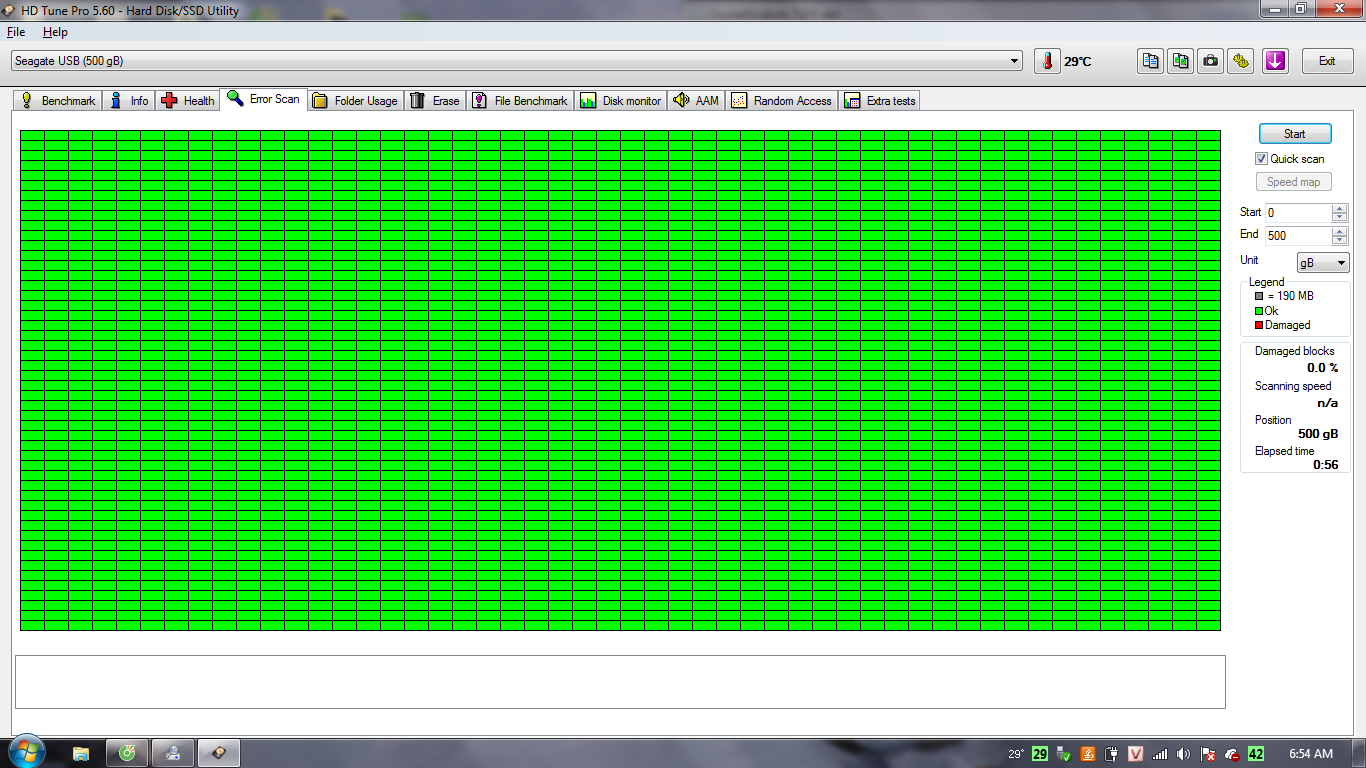Screen dimensions: 1366x768
Task: Click the green Ok legend swatch
Action: 1259,311
